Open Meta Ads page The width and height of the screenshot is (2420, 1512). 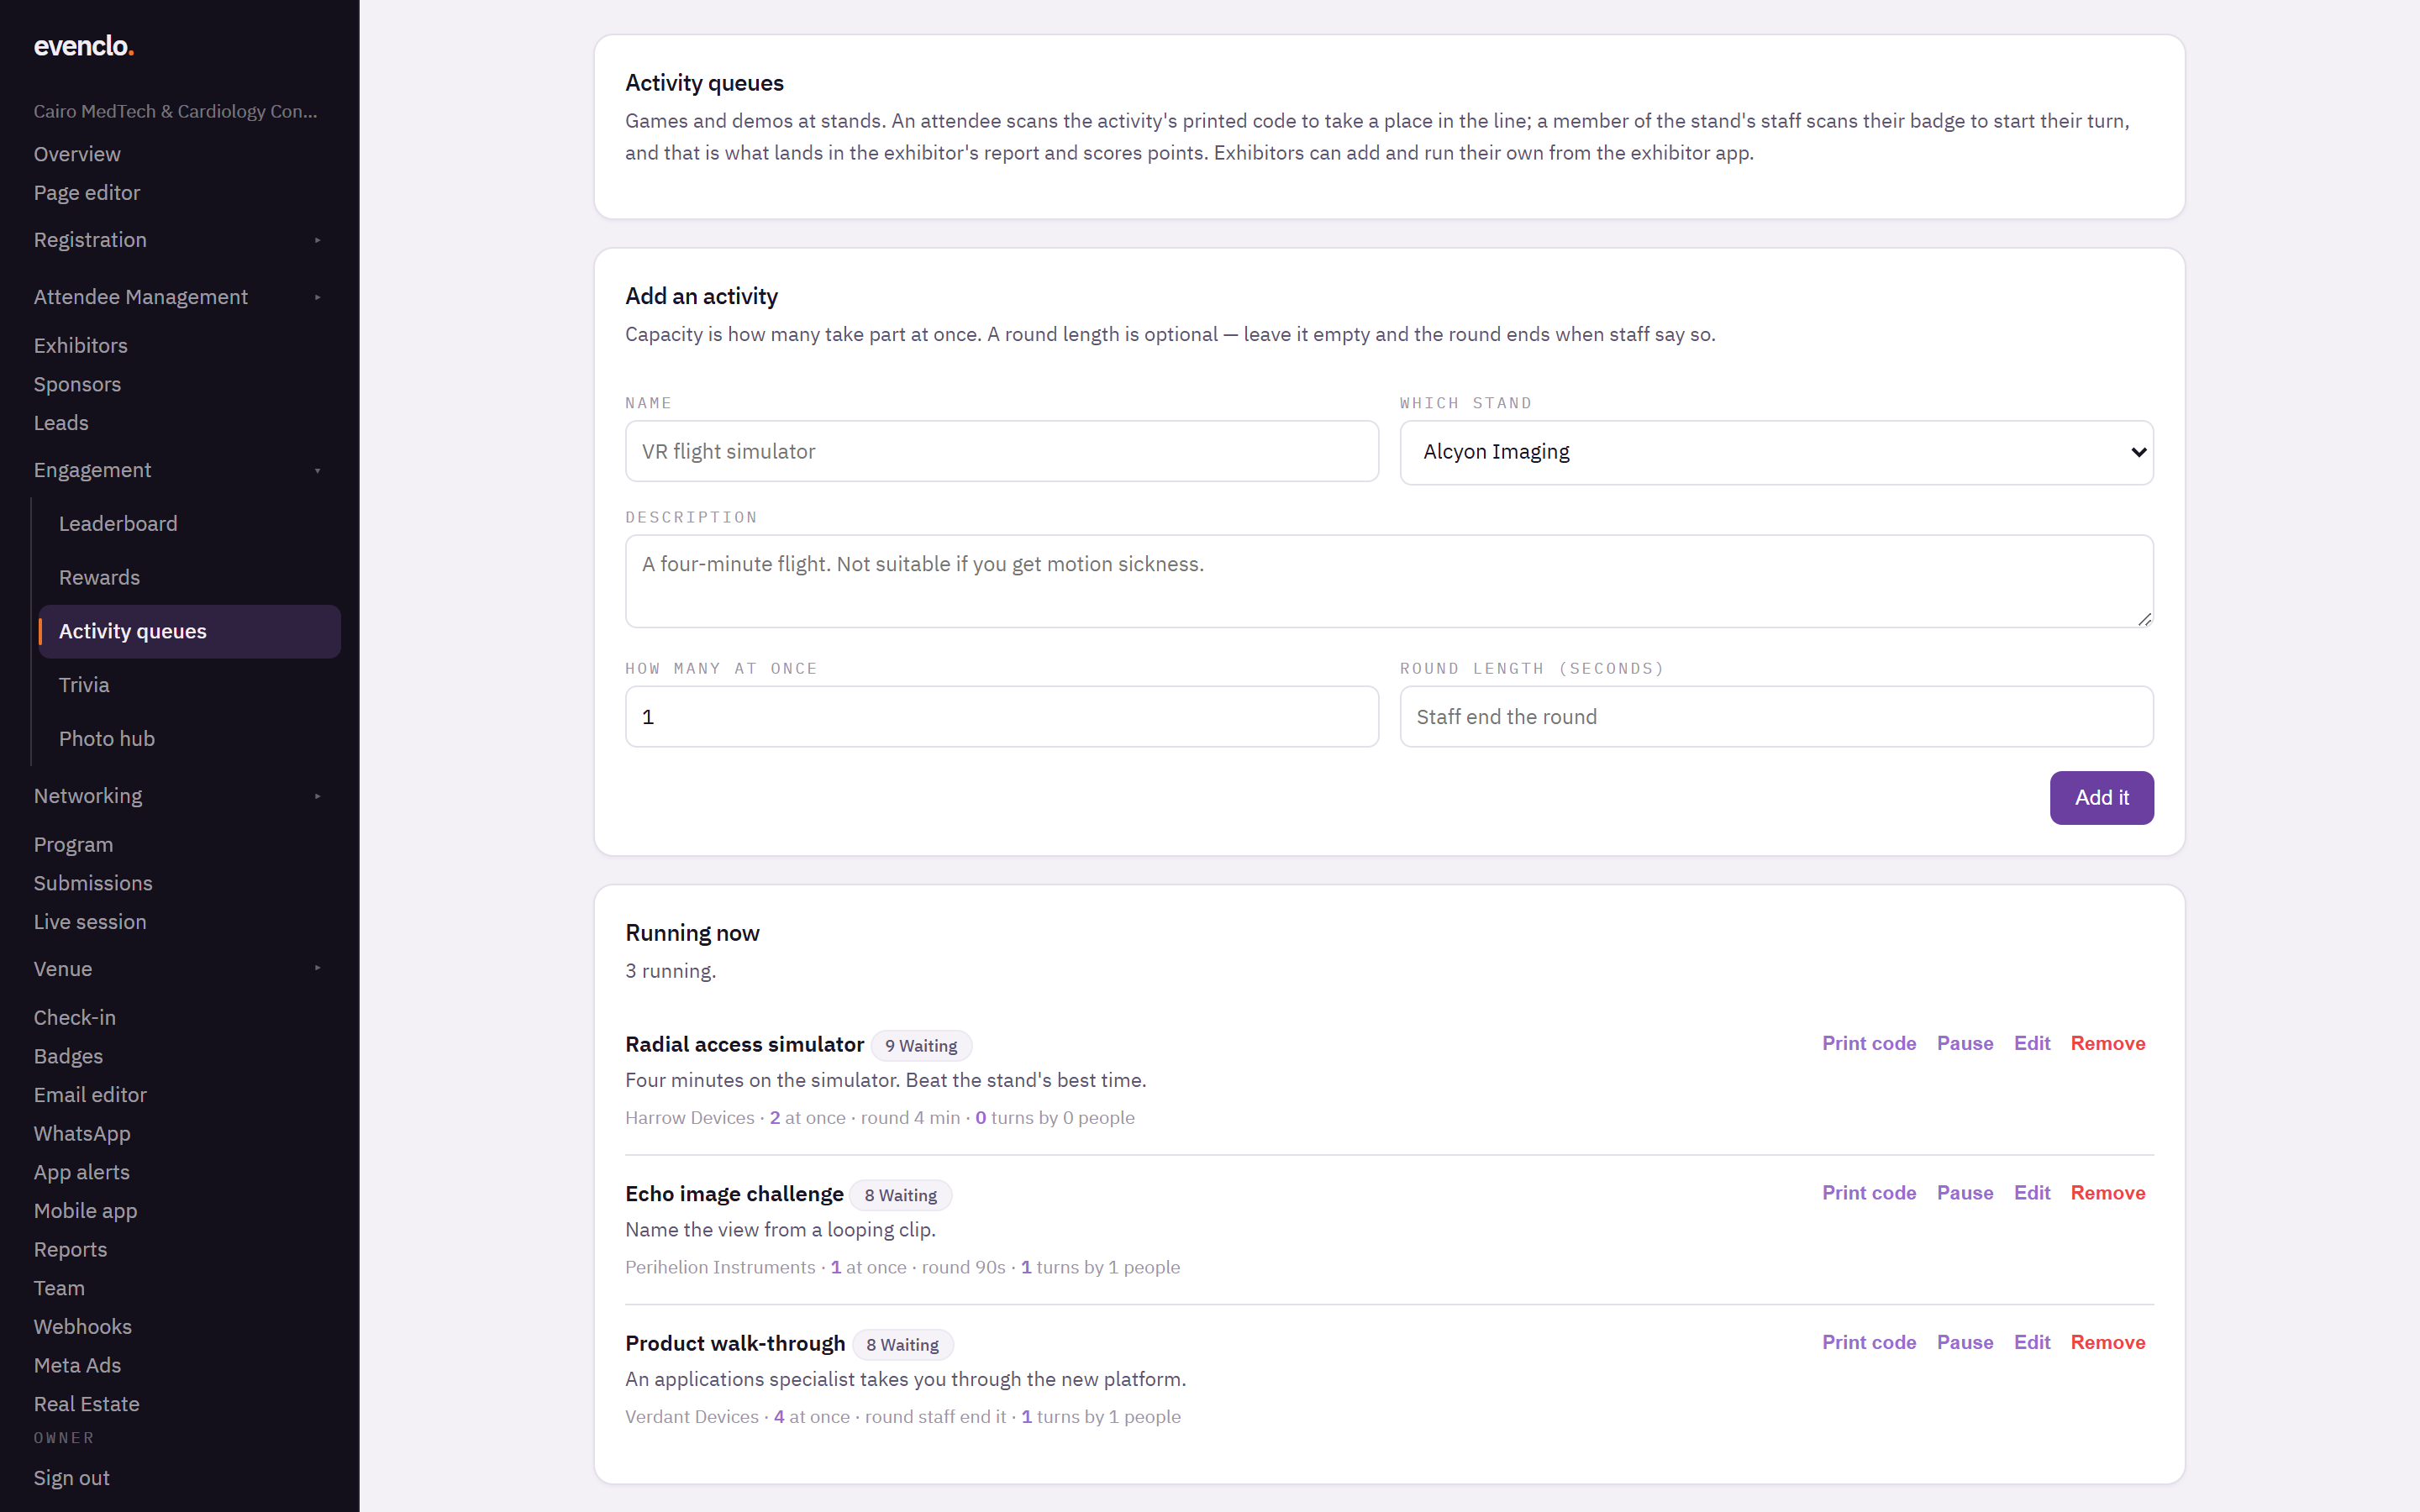tap(77, 1366)
